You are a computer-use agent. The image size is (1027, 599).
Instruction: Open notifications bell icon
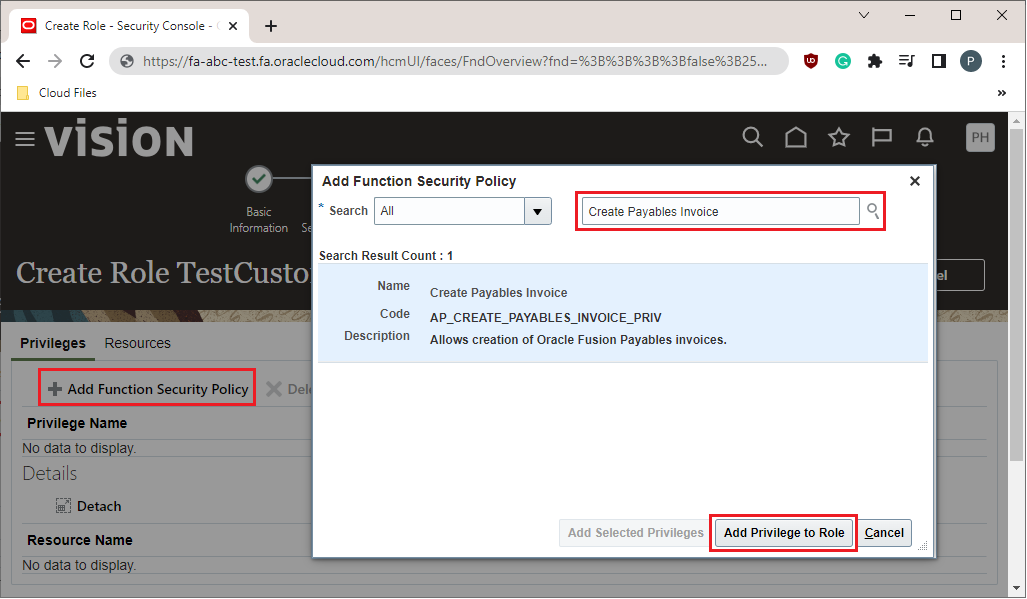925,137
